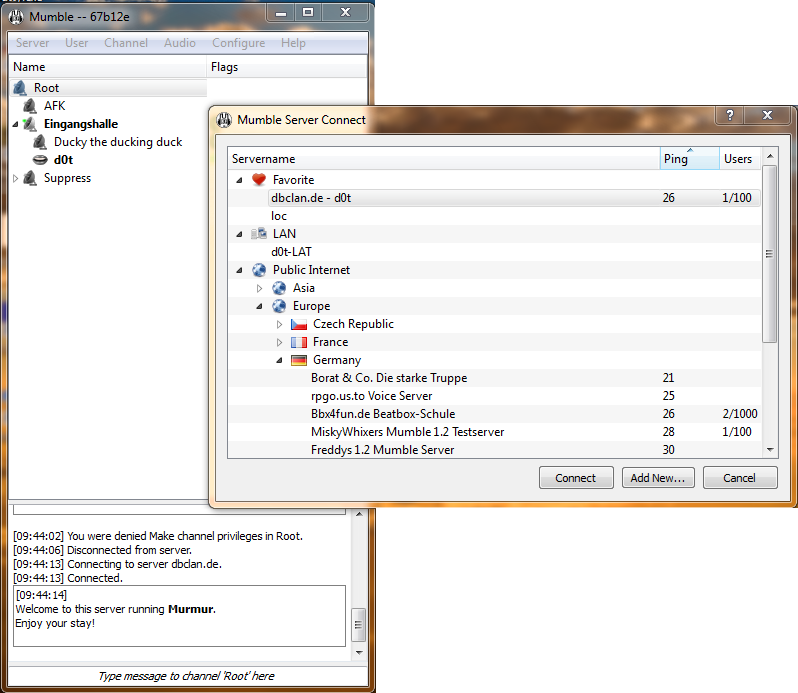Sort servers by Ping column header
This screenshot has width=798, height=693.
tap(689, 159)
